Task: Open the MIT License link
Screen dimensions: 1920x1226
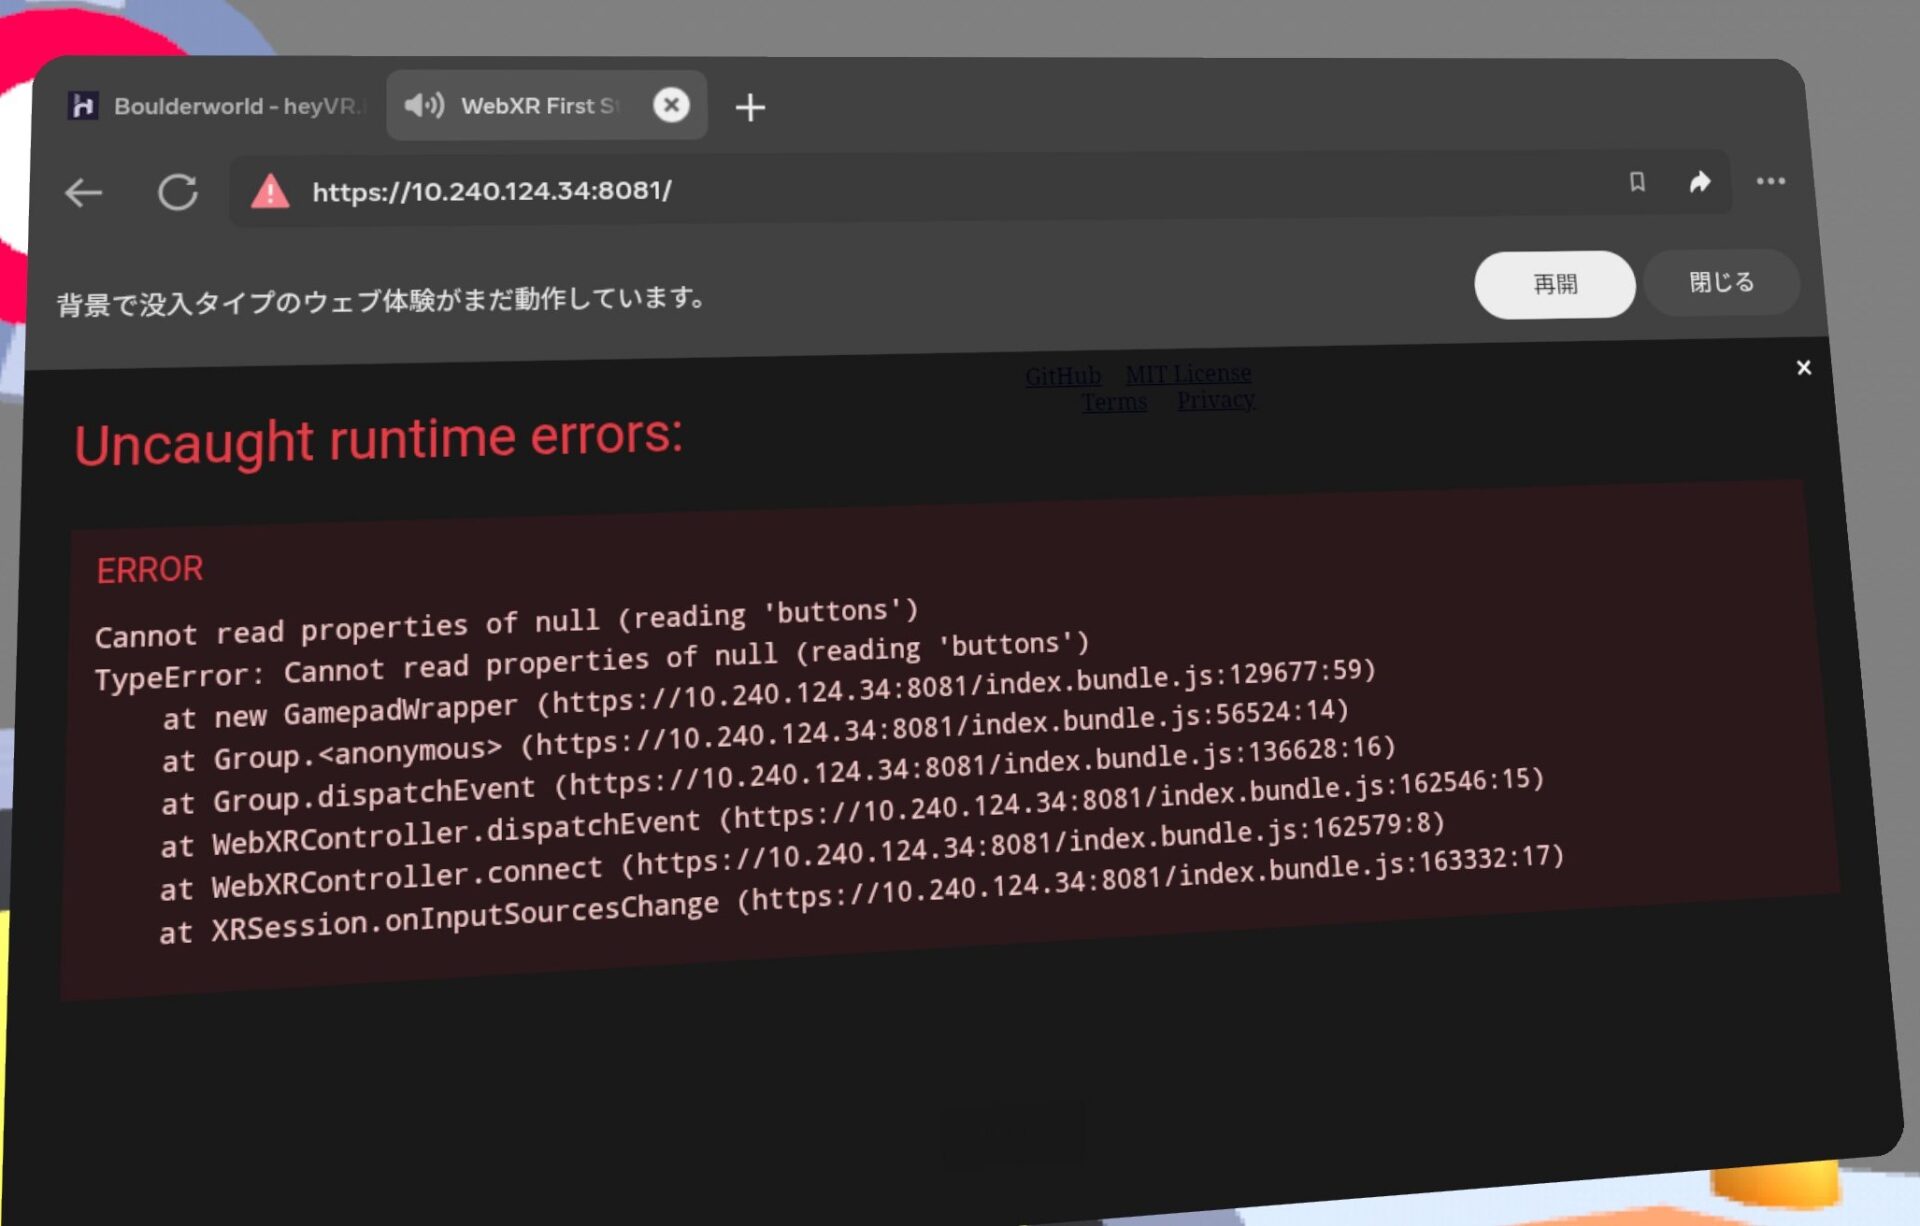Action: click(x=1189, y=373)
